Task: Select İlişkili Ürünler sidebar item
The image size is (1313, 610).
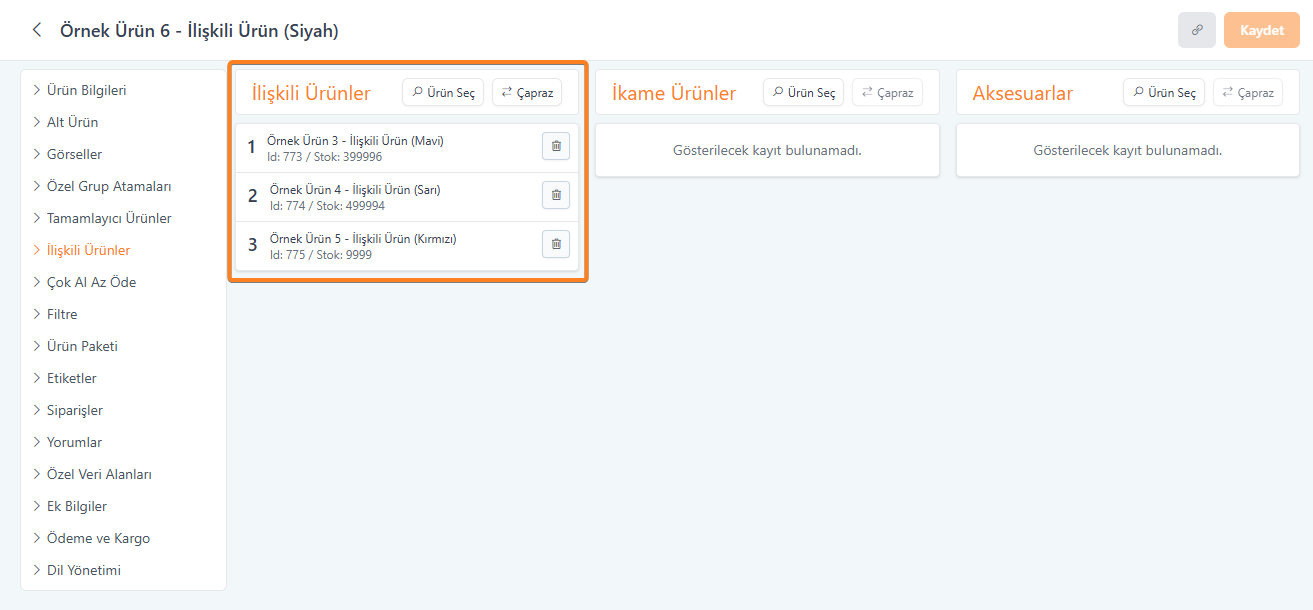Action: coord(88,250)
